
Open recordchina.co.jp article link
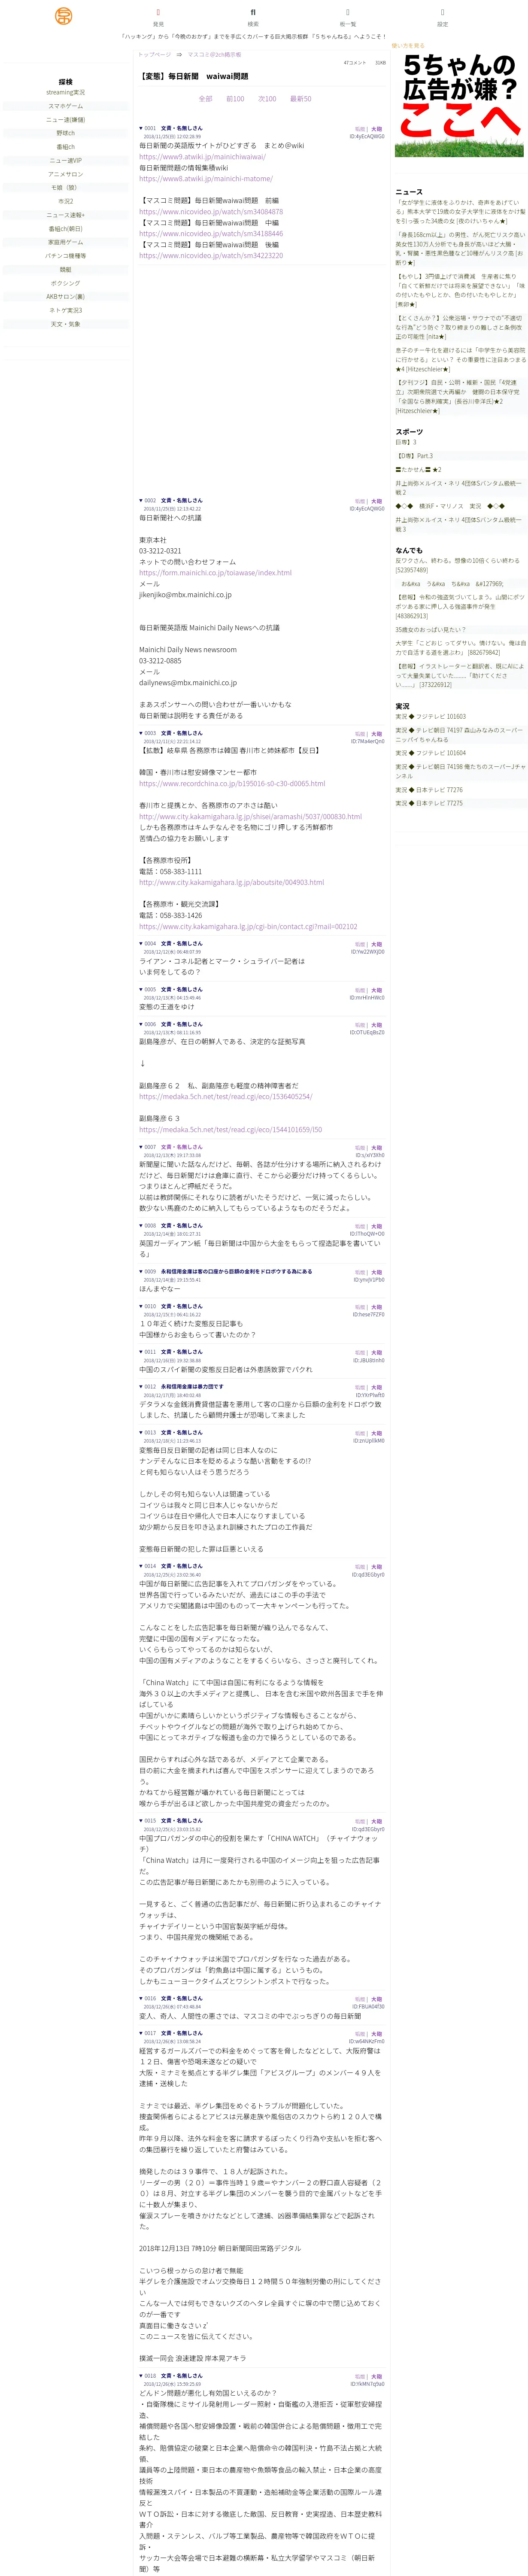(232, 784)
